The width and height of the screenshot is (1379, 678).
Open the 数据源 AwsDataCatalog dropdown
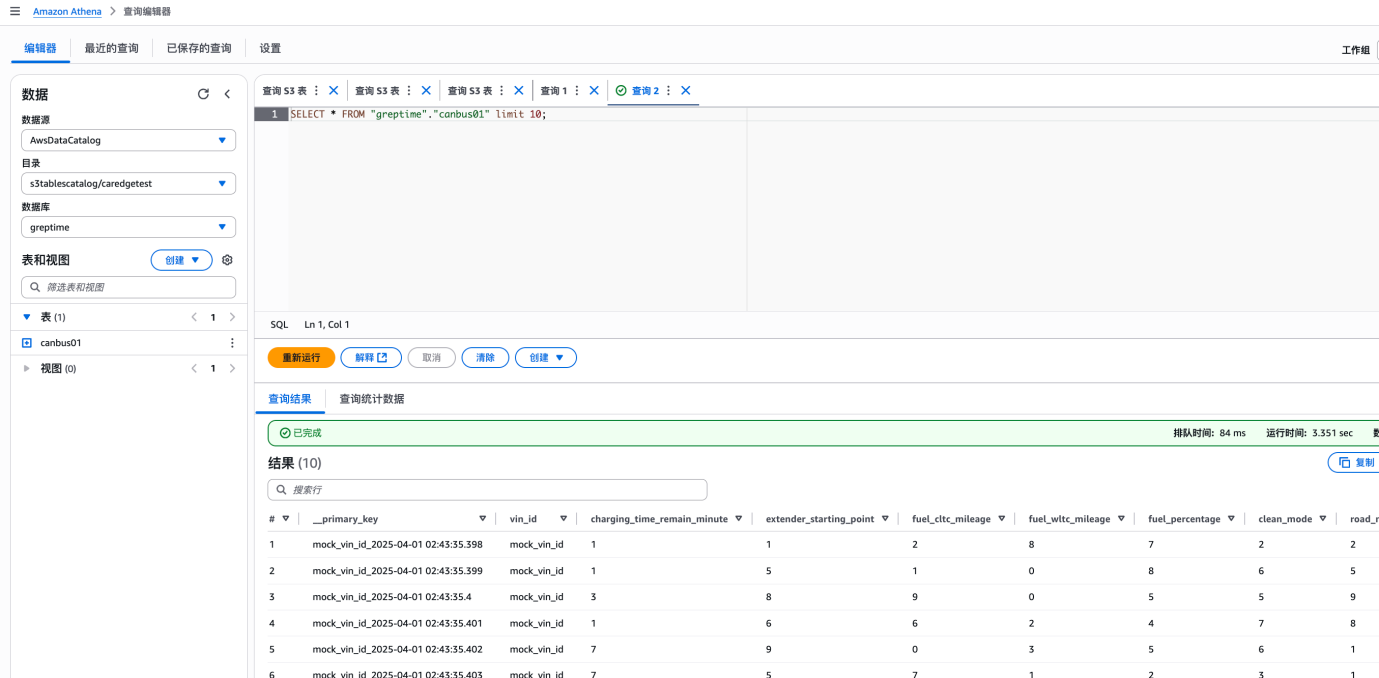(129, 141)
